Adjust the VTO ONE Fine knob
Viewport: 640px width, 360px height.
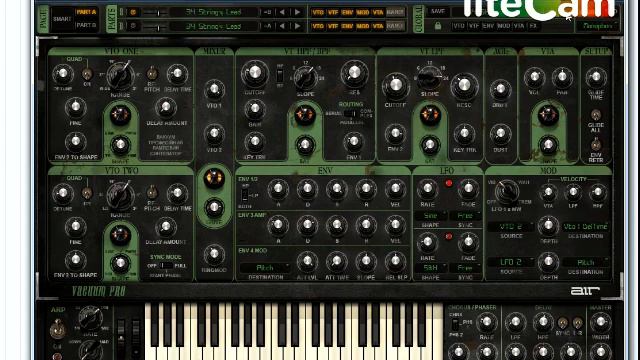(x=76, y=108)
